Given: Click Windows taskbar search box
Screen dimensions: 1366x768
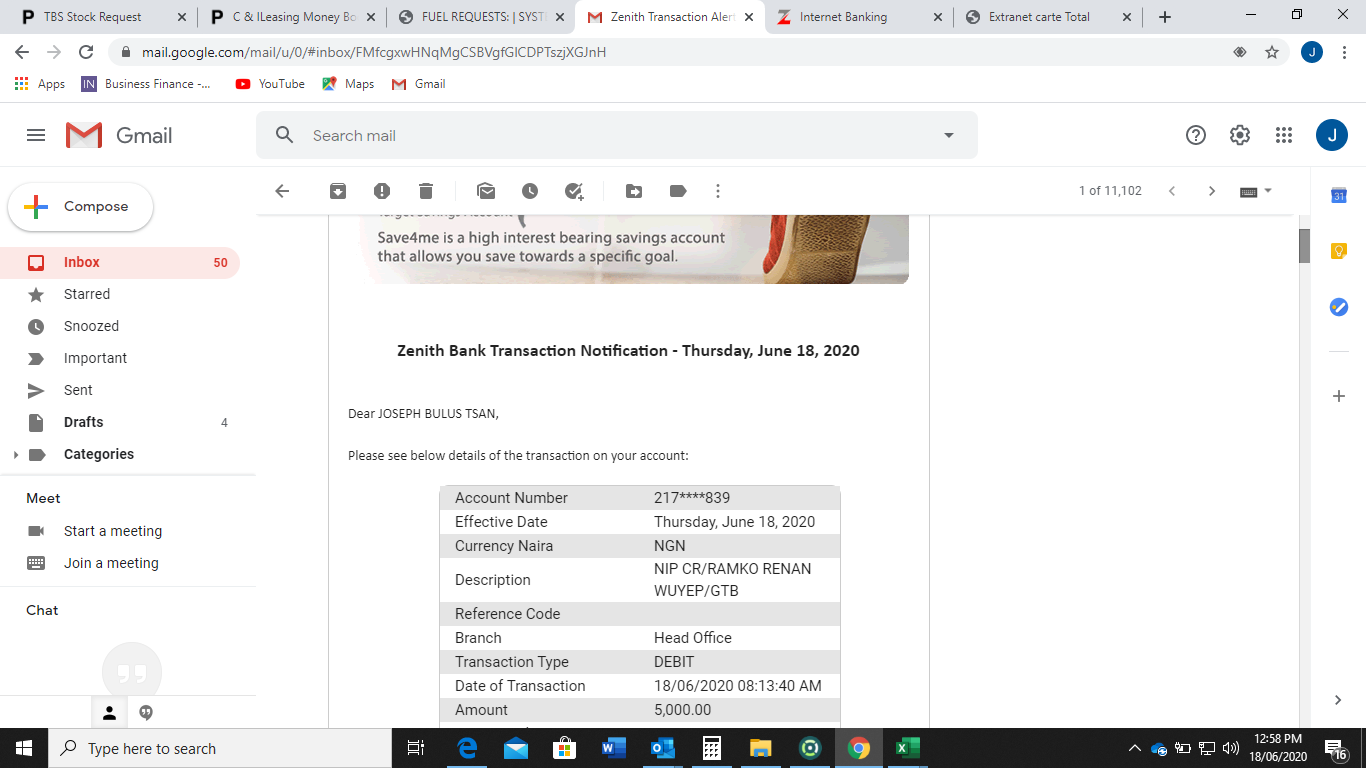Looking at the screenshot, I should click(220, 748).
